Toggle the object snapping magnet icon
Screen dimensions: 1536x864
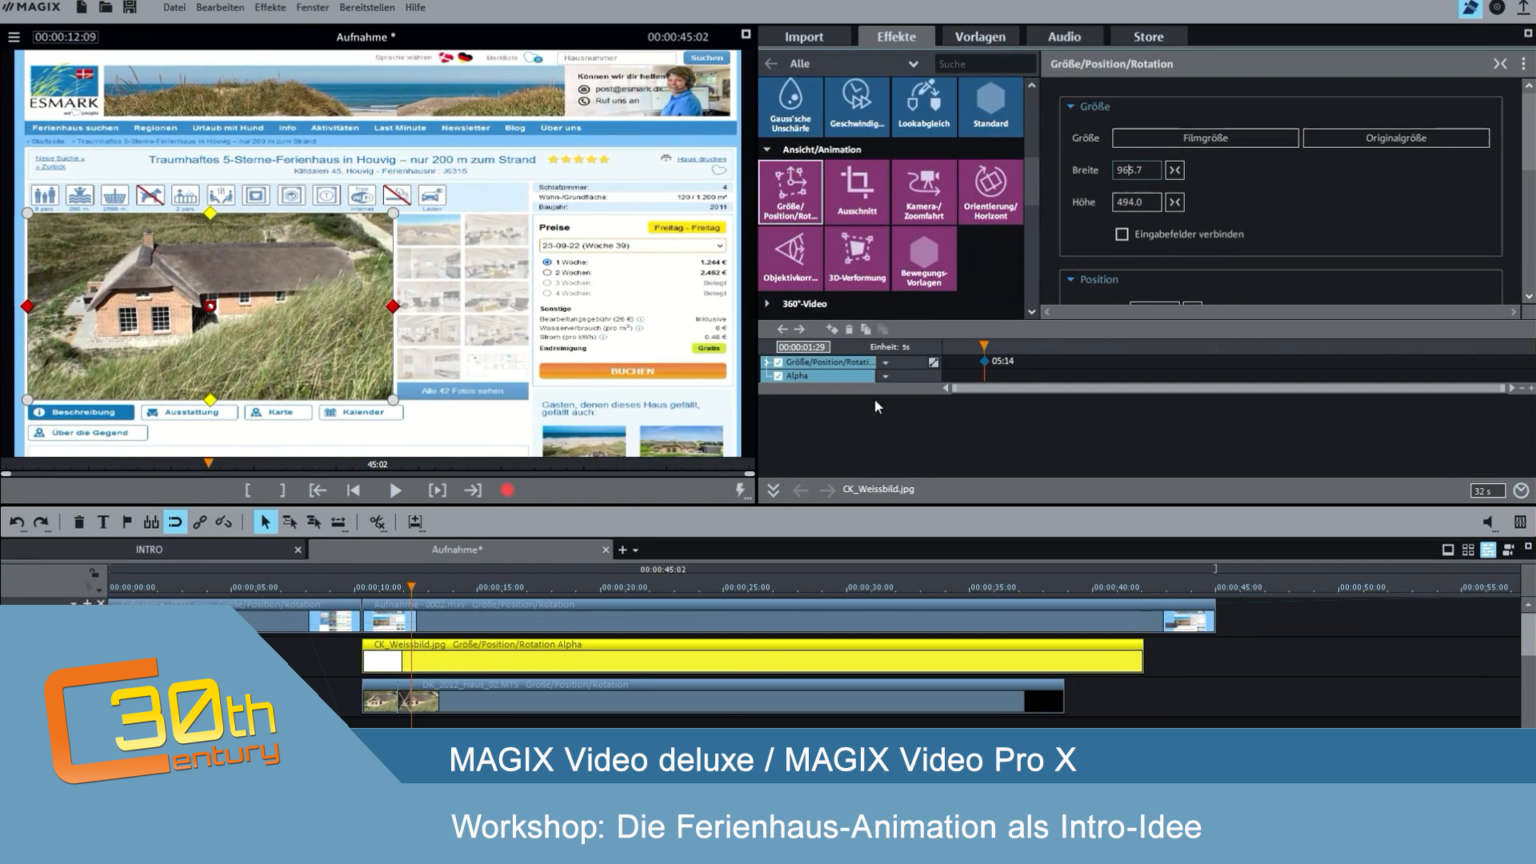(x=175, y=522)
